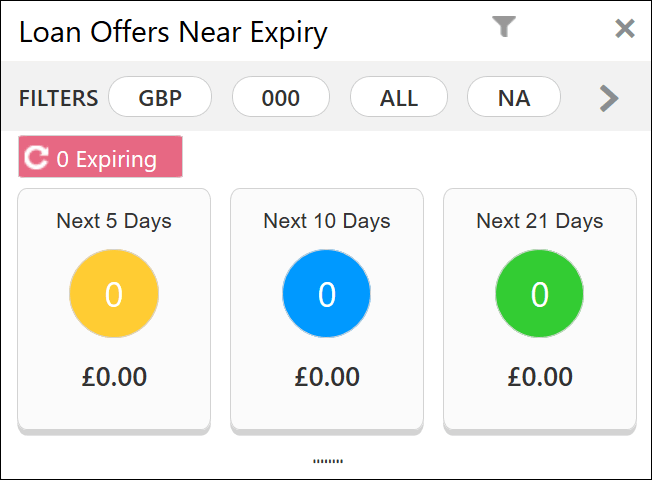Image resolution: width=652 pixels, height=480 pixels.
Task: Click £0.00 amount under Next 10 Days
Action: pos(327,377)
